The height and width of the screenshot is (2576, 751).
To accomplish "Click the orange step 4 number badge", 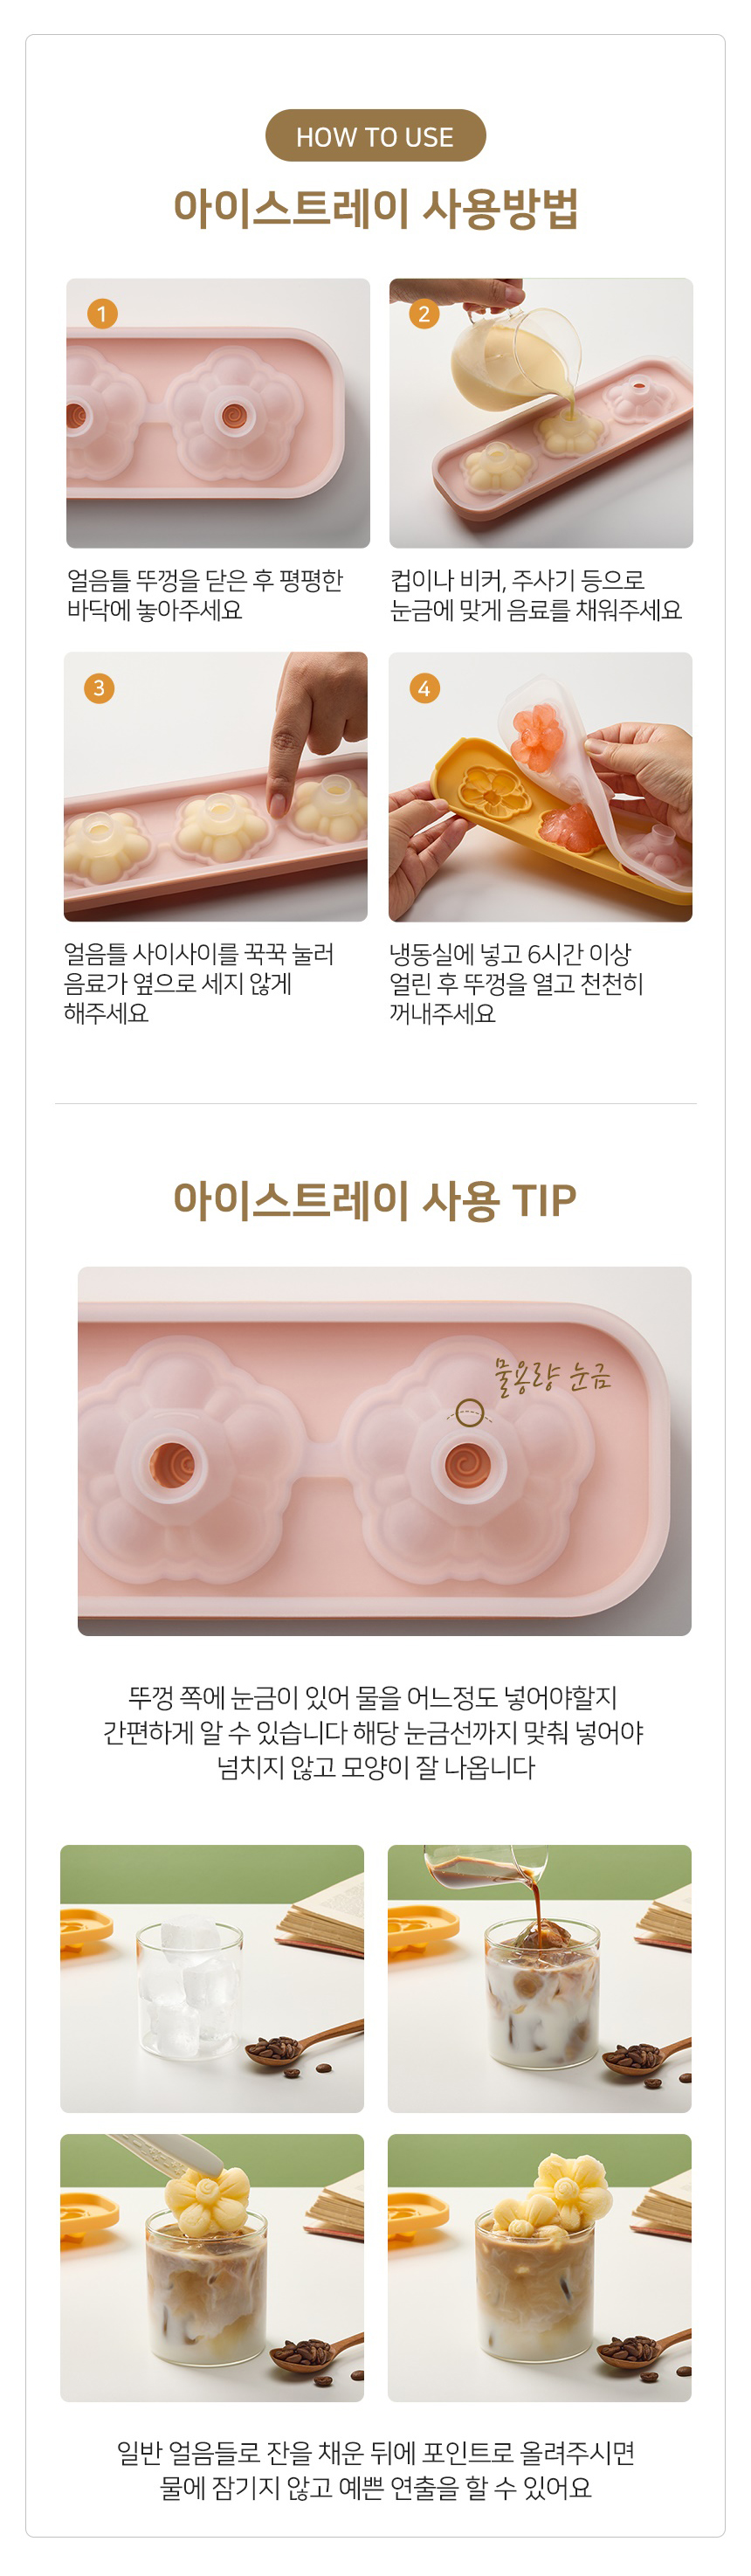I will (424, 688).
